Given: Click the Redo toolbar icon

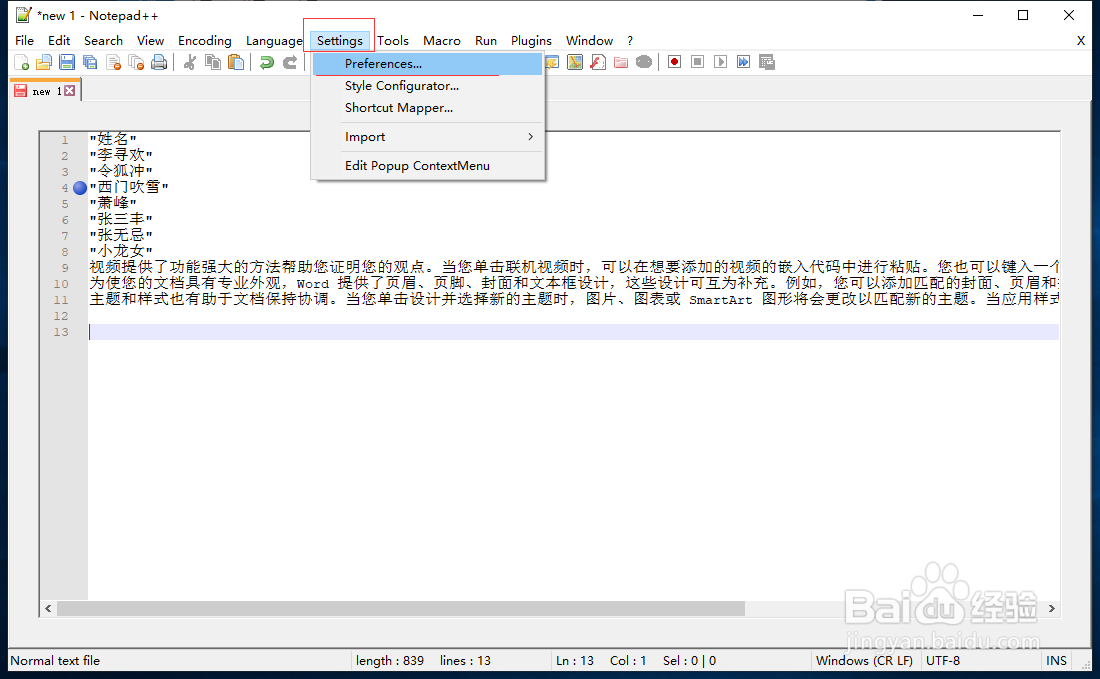Looking at the screenshot, I should (290, 62).
